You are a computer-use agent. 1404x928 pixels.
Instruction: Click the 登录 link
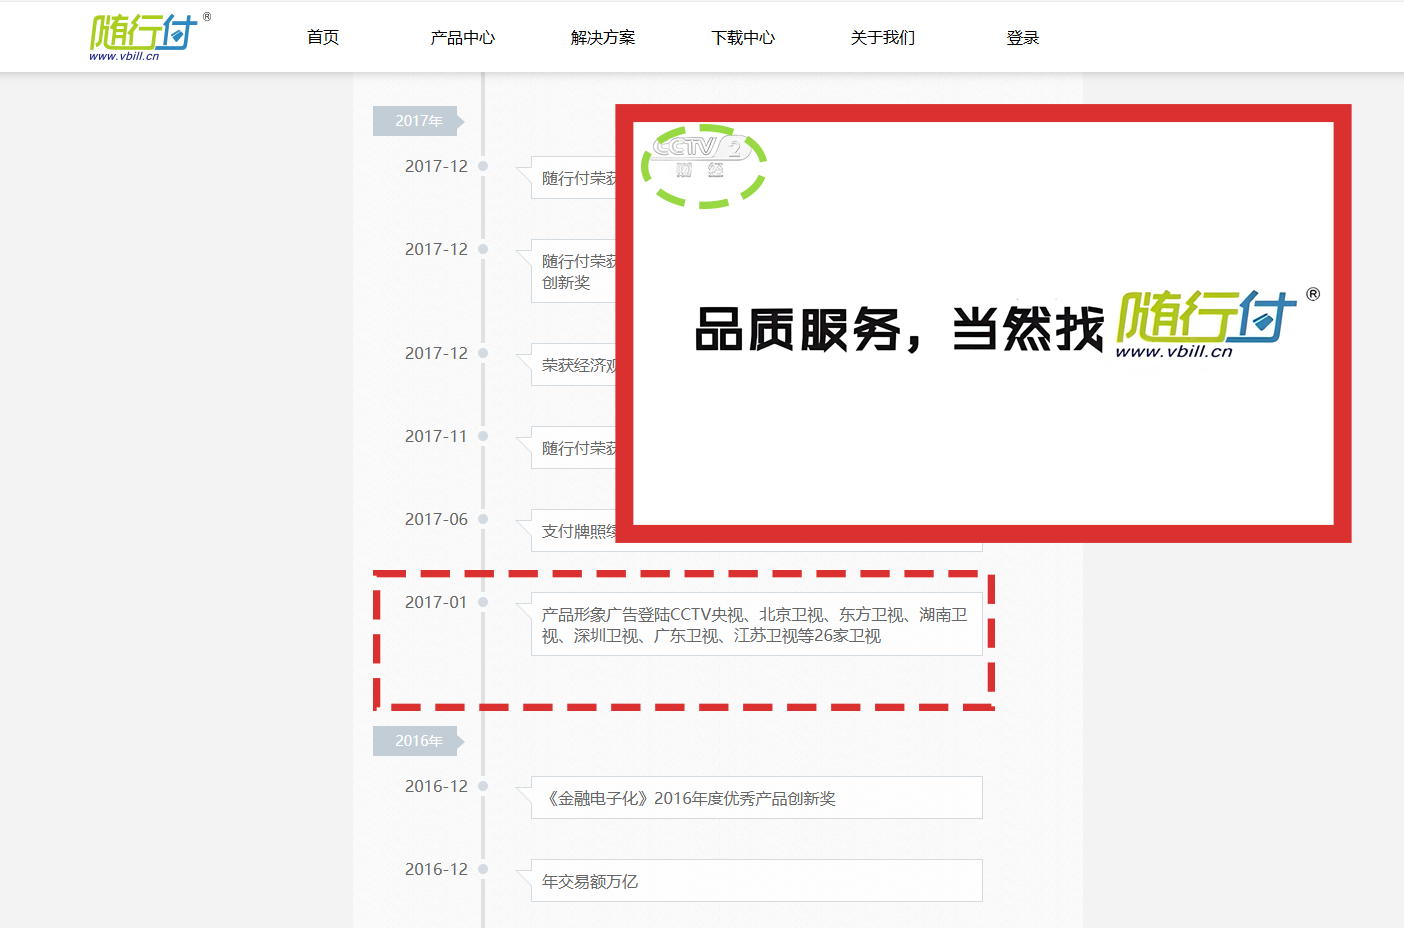pyautogui.click(x=1023, y=38)
